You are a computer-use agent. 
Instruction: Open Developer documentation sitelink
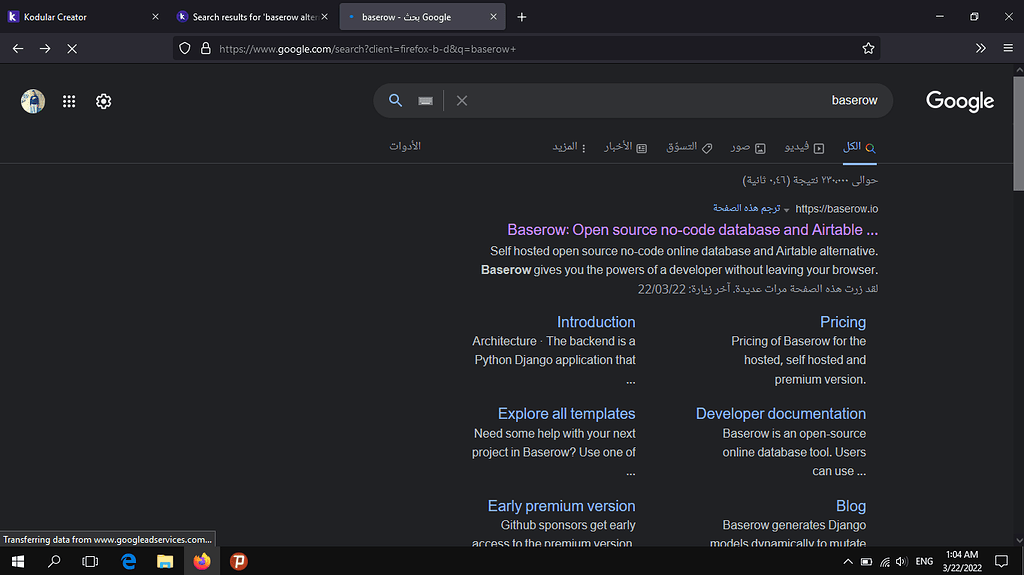click(780, 414)
